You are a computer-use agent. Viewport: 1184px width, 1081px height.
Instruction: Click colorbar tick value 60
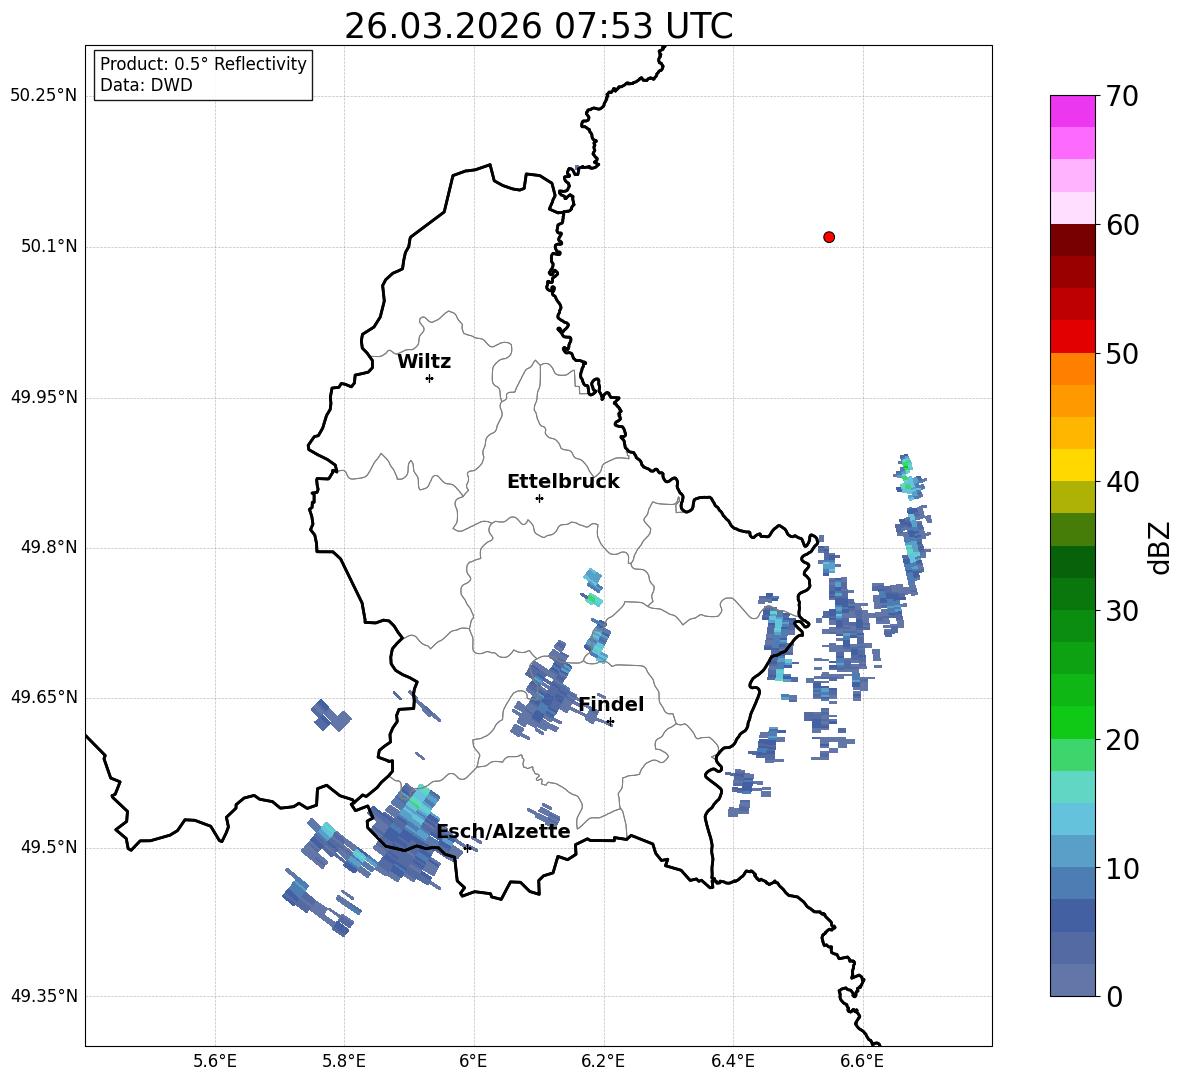click(x=1121, y=225)
